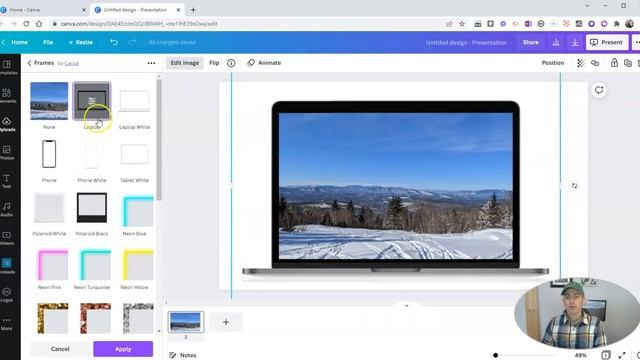Choose the Polaroid White frame

click(49, 208)
